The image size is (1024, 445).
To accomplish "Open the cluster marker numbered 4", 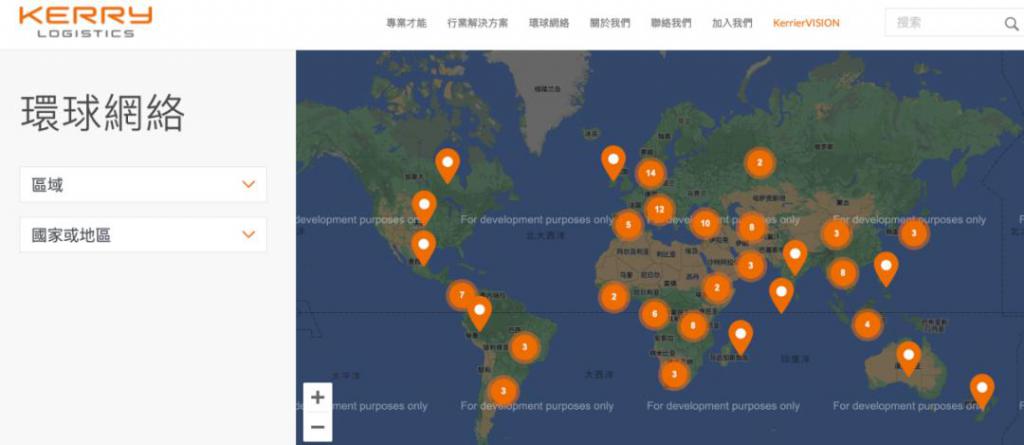I will tap(867, 324).
